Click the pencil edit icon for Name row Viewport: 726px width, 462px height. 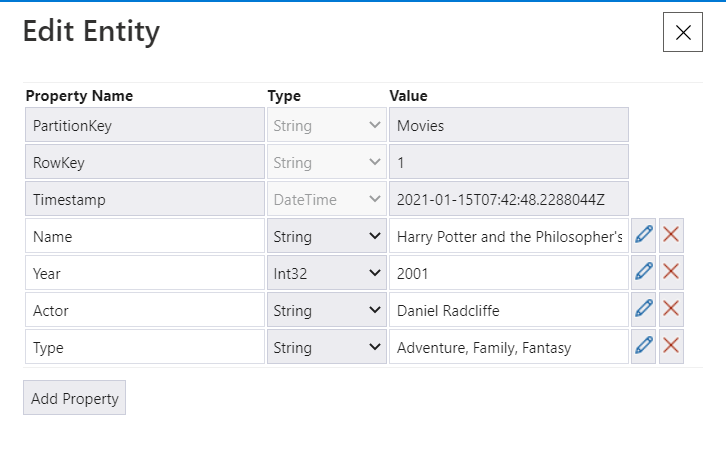644,236
